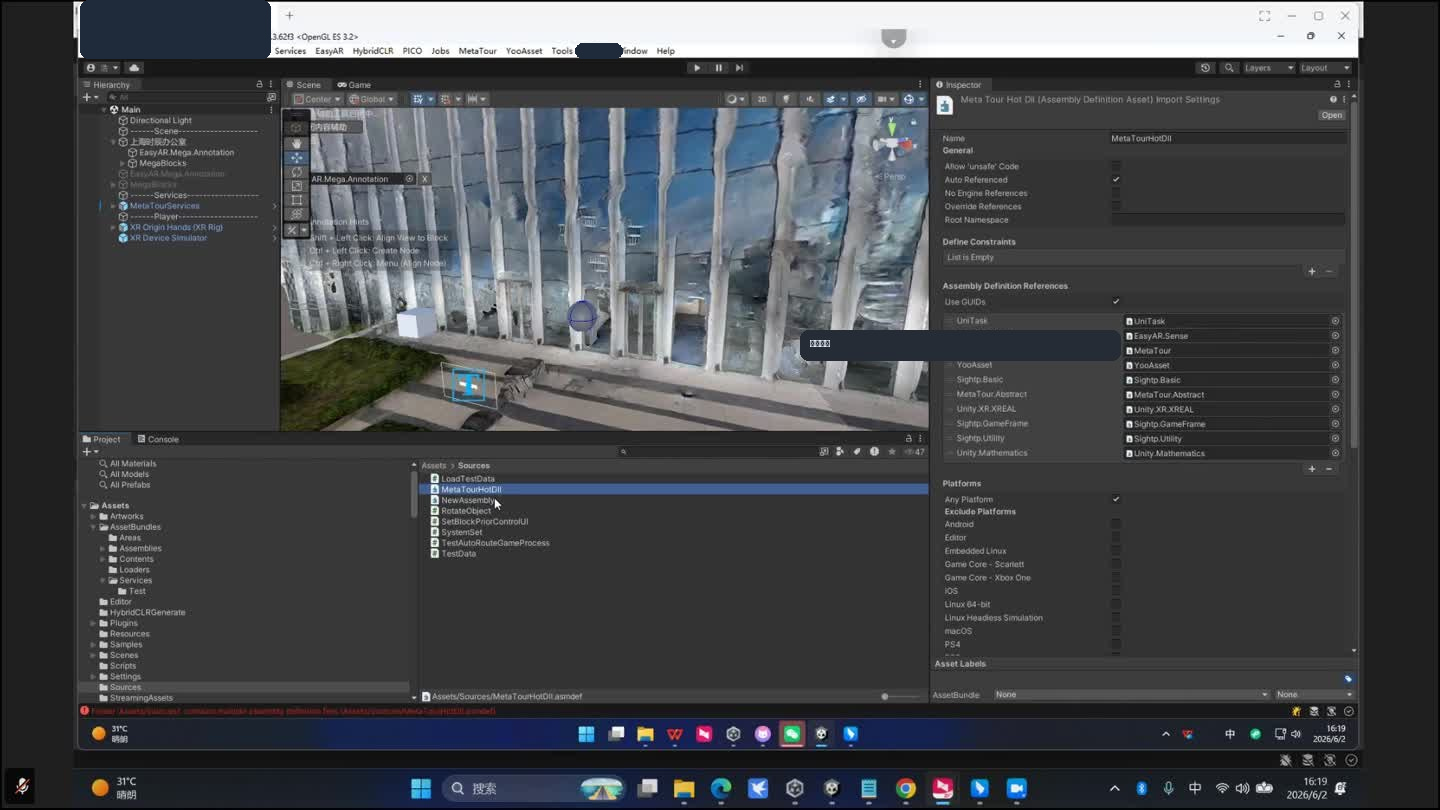Viewport: 1440px width, 810px height.
Task: Open the draw mode shading dropdown
Action: pyautogui.click(x=735, y=99)
